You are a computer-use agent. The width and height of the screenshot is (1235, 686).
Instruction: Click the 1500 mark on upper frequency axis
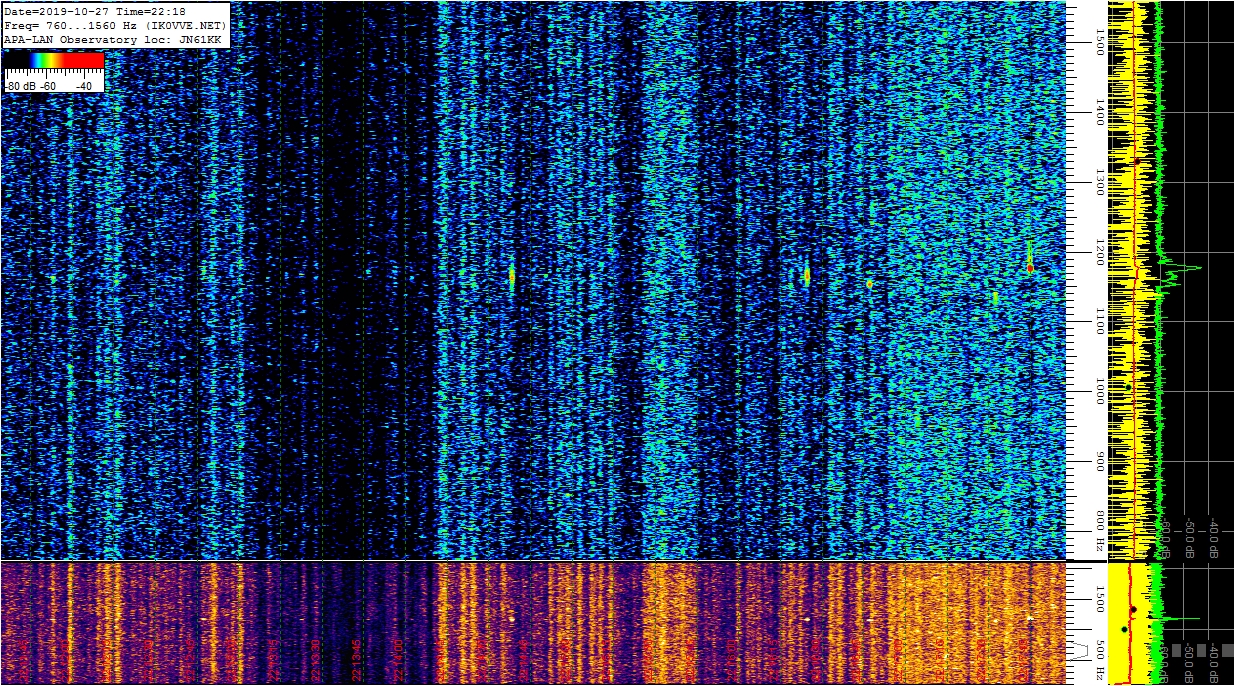[x=1100, y=42]
